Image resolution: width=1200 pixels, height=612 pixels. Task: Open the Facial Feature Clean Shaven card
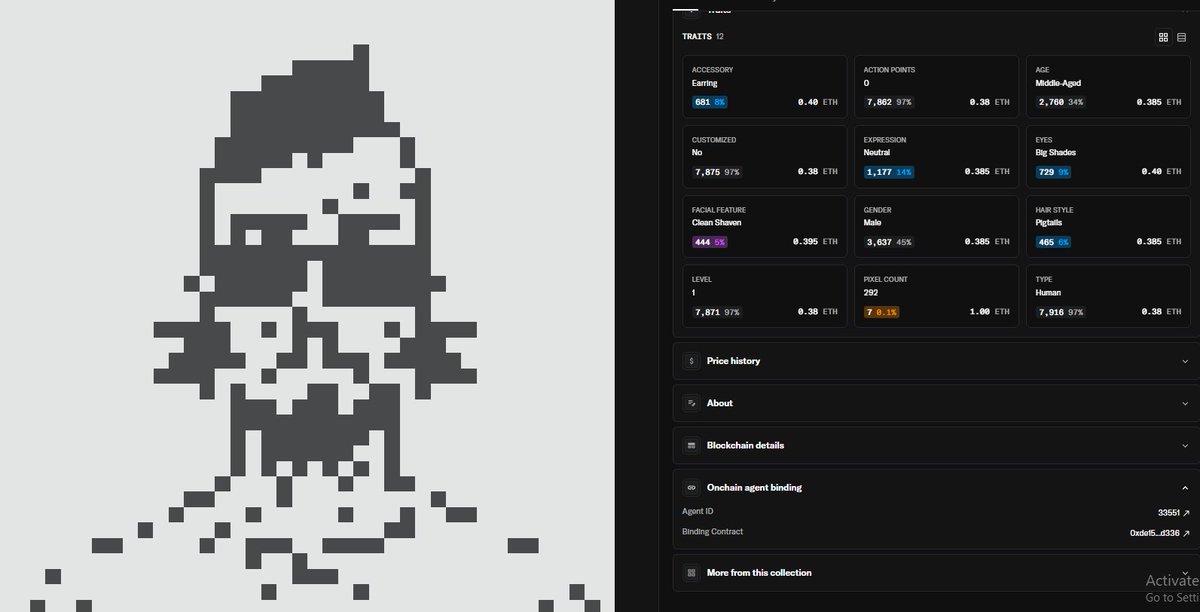(x=764, y=227)
